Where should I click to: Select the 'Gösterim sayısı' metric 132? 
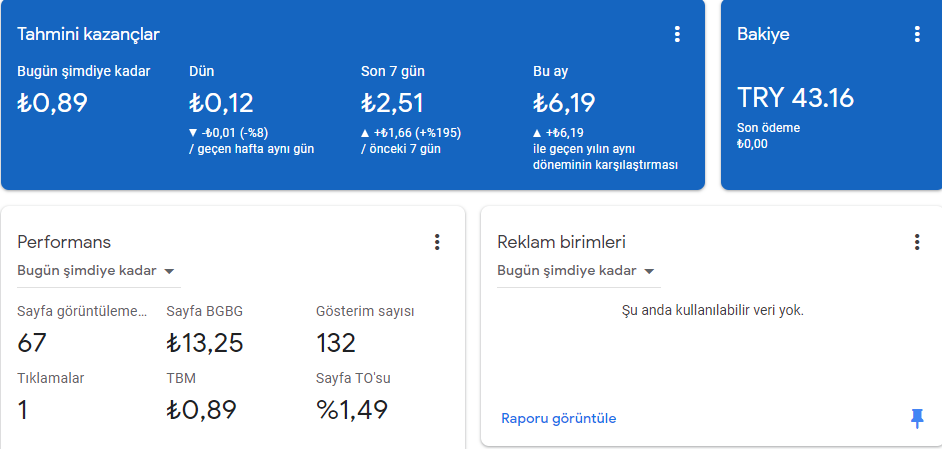click(336, 343)
